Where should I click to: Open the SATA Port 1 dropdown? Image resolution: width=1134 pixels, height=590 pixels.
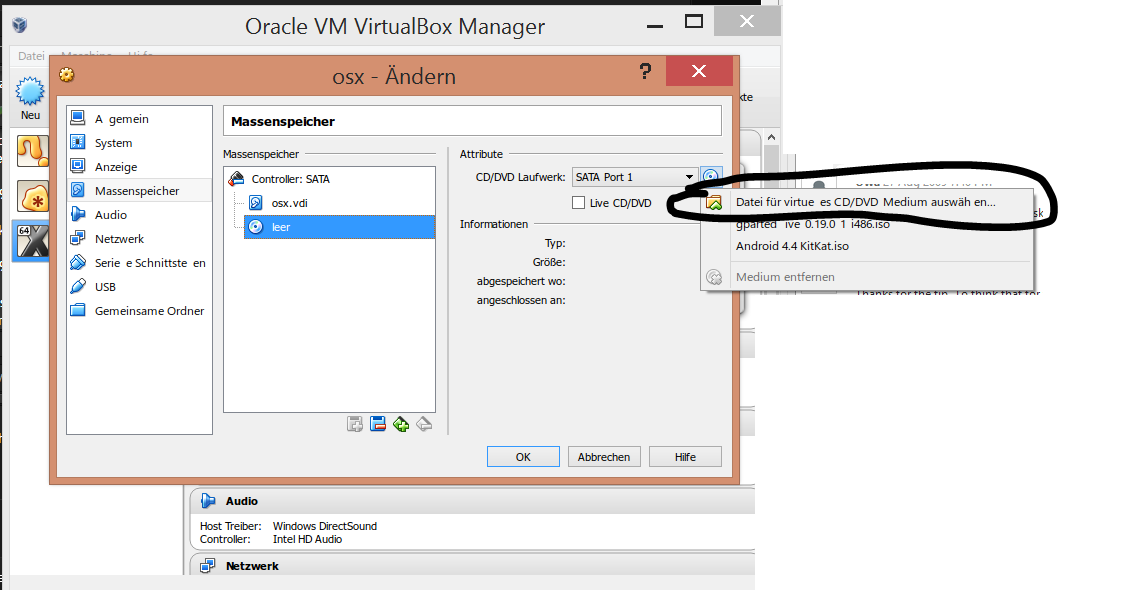click(x=634, y=177)
